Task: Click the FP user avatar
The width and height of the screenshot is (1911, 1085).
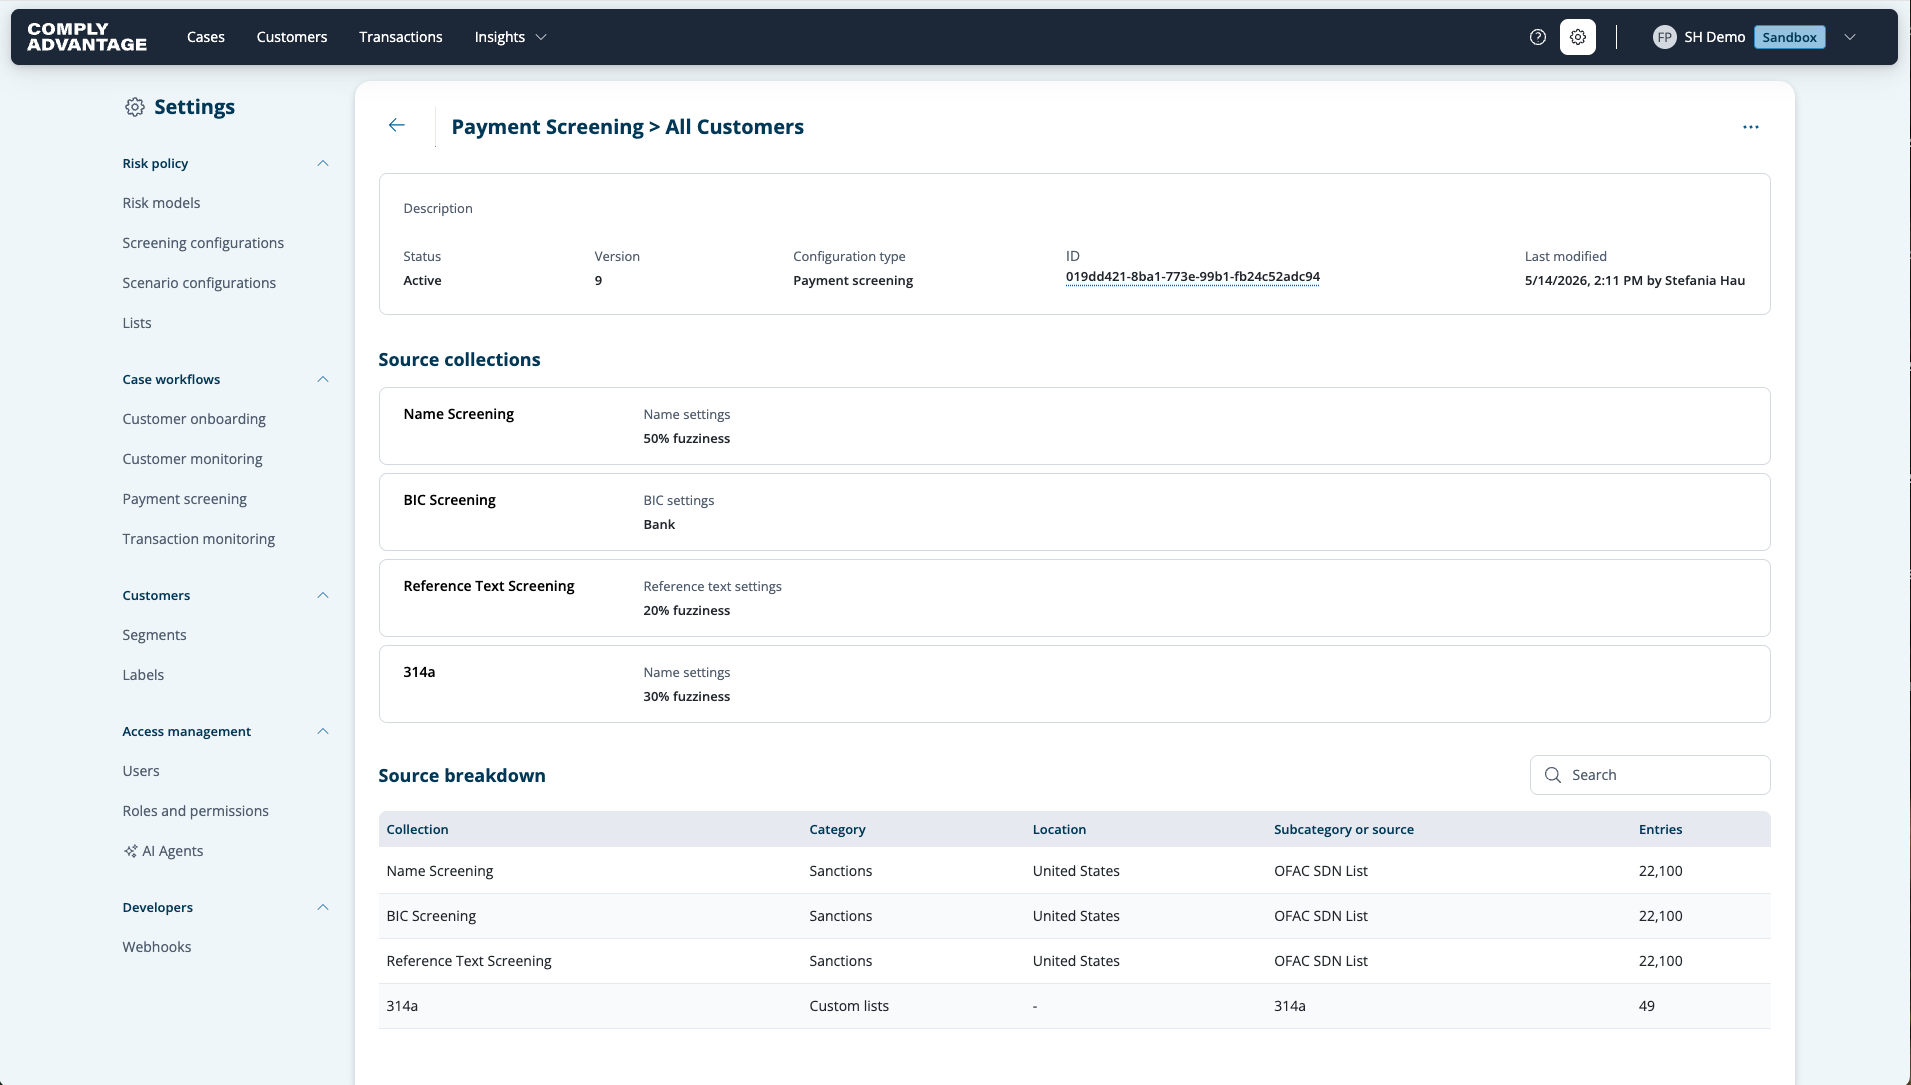Action: [x=1664, y=37]
